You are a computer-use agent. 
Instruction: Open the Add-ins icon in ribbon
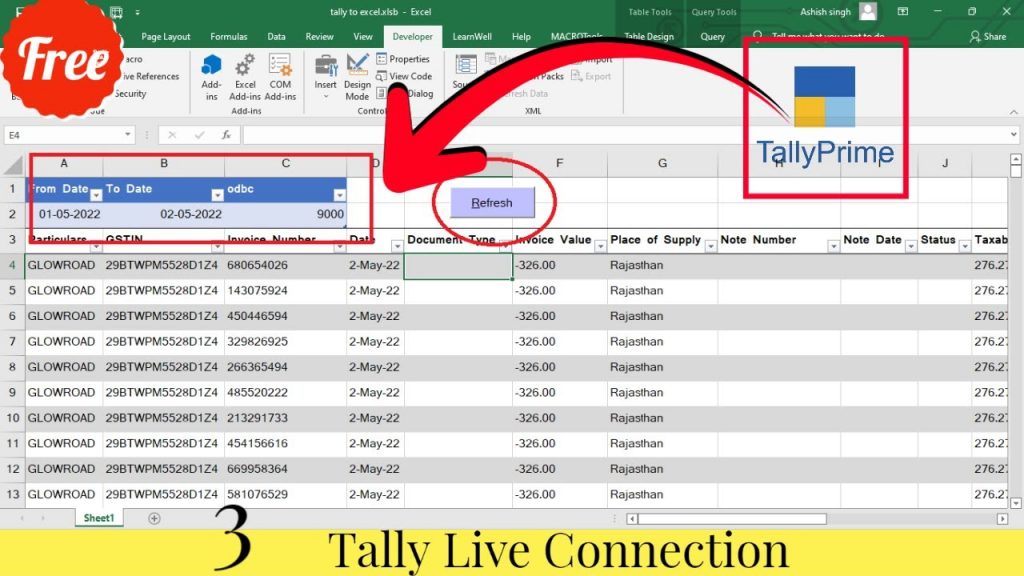211,77
